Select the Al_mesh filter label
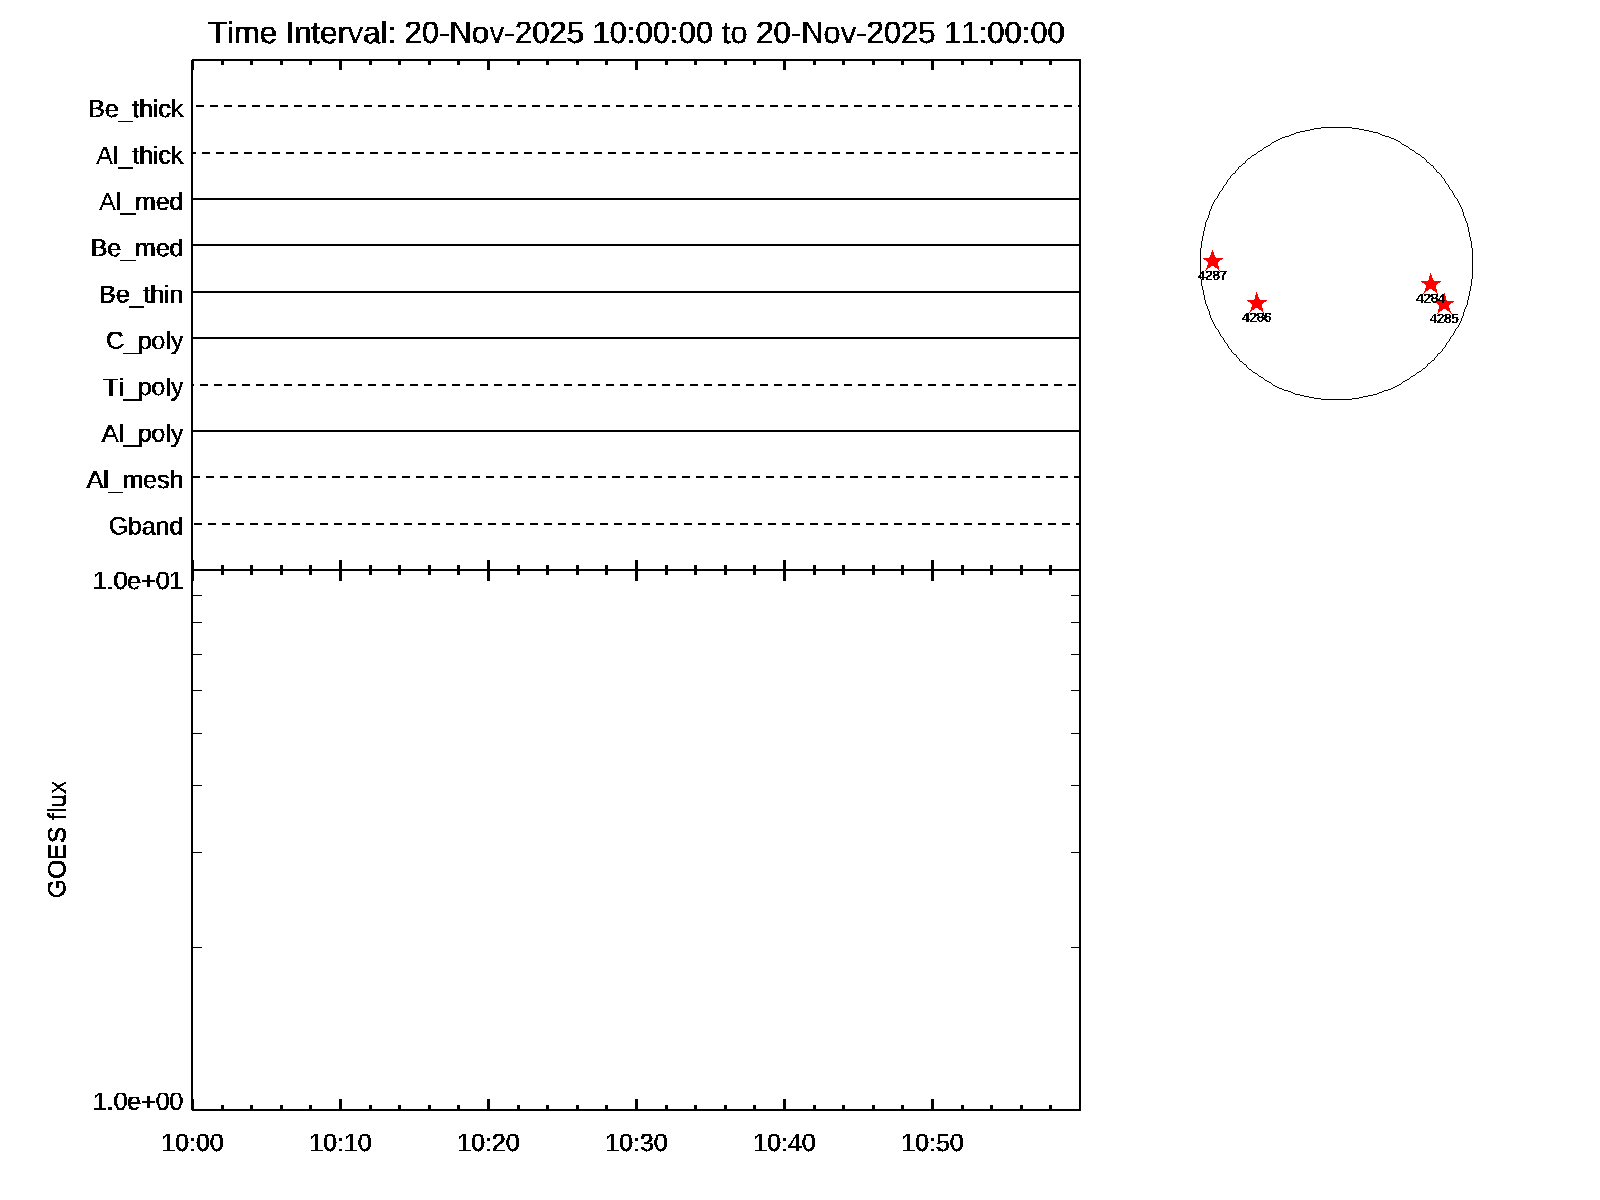Image resolution: width=1600 pixels, height=1200 pixels. pyautogui.click(x=135, y=480)
